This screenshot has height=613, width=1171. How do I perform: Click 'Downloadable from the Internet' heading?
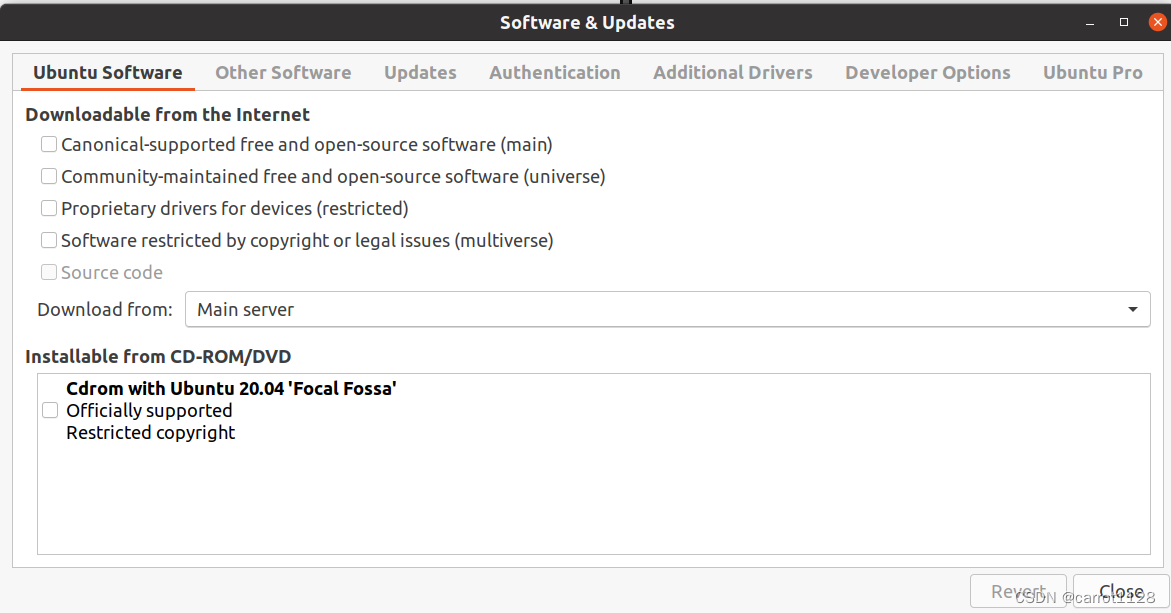pos(167,114)
